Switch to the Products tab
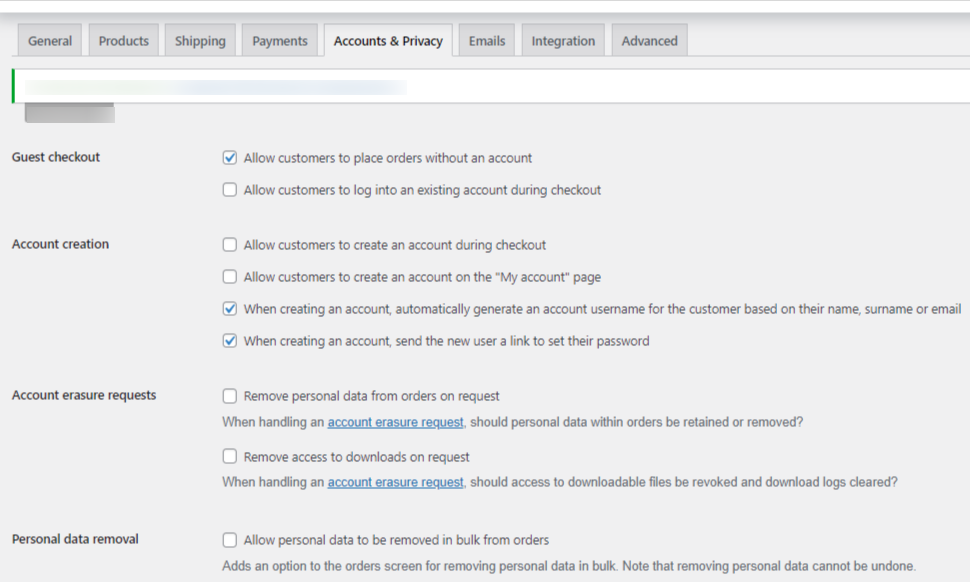Image resolution: width=970 pixels, height=582 pixels. (123, 41)
